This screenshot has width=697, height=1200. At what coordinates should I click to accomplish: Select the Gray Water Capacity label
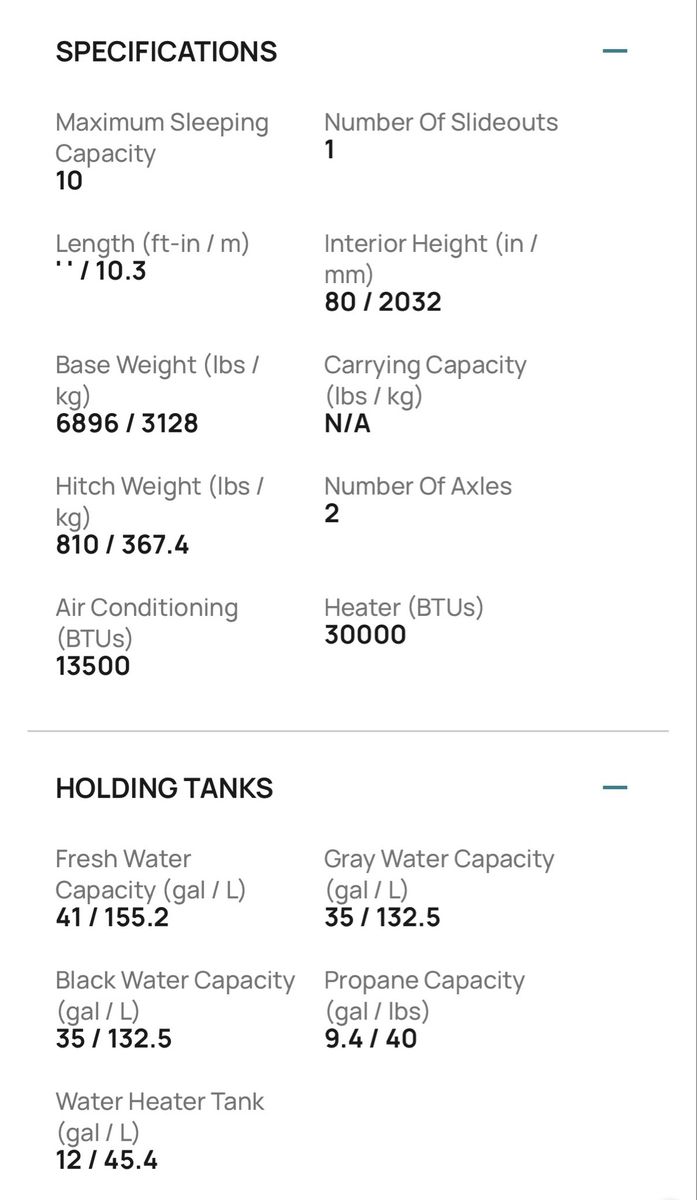pyautogui.click(x=439, y=874)
